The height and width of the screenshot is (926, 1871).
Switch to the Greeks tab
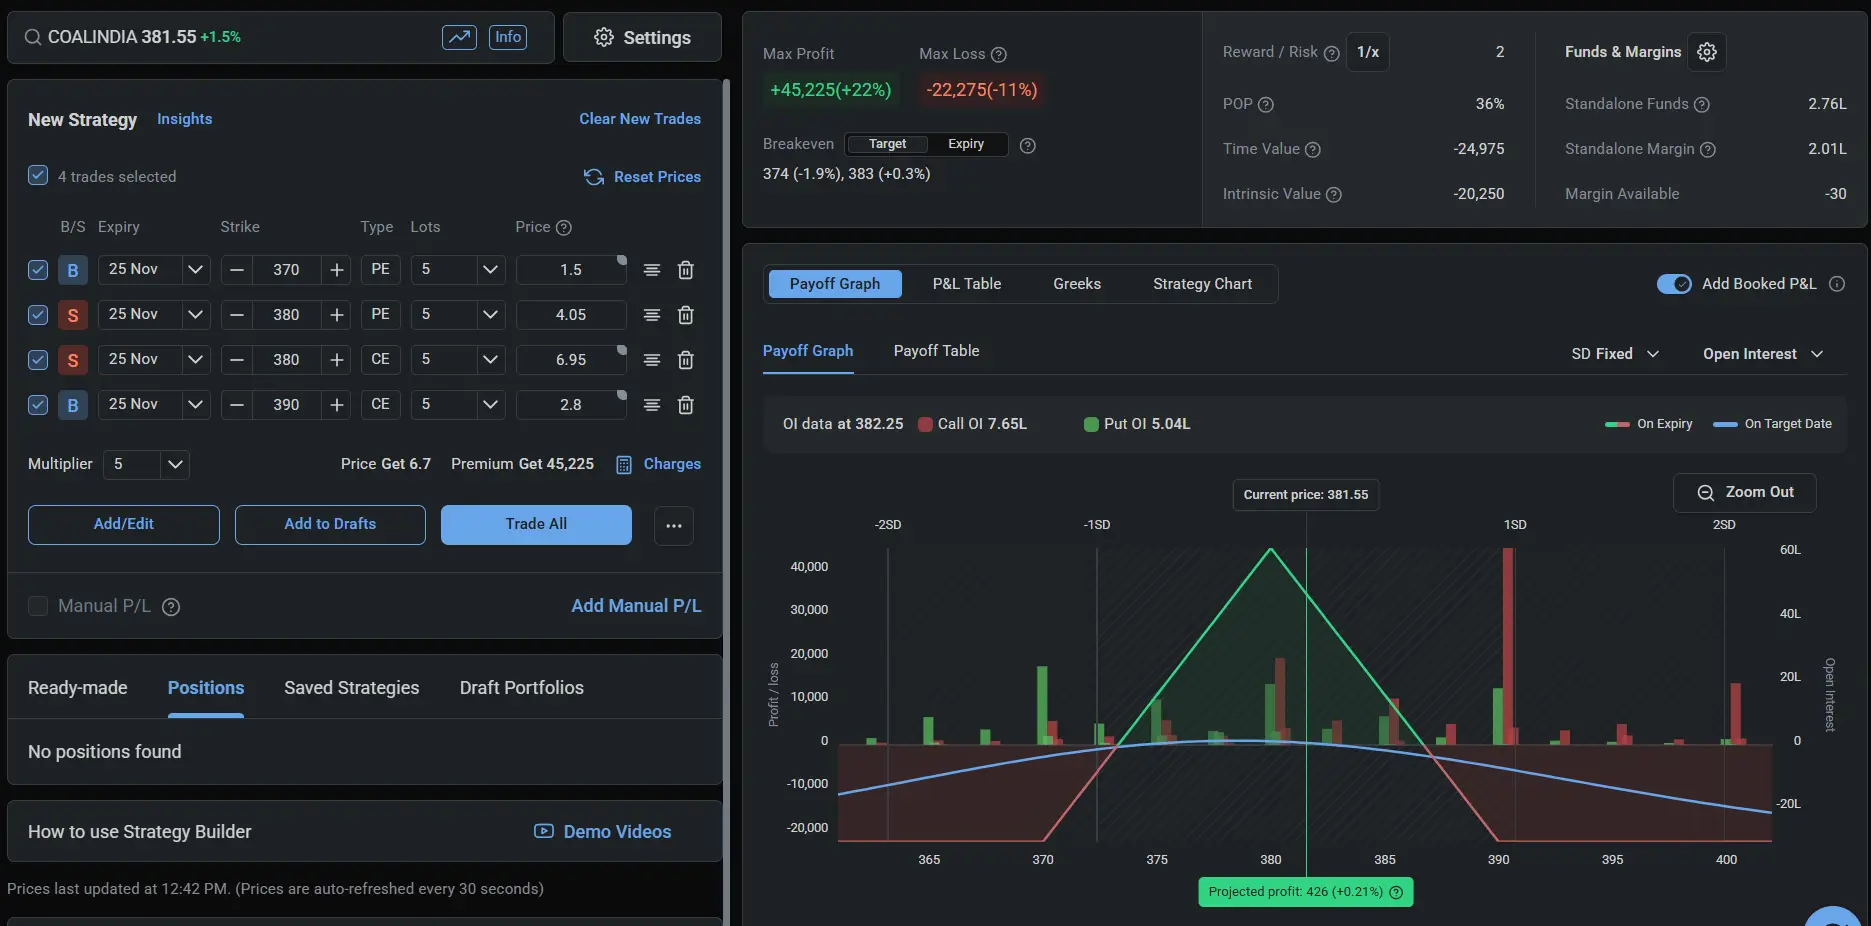click(x=1077, y=284)
